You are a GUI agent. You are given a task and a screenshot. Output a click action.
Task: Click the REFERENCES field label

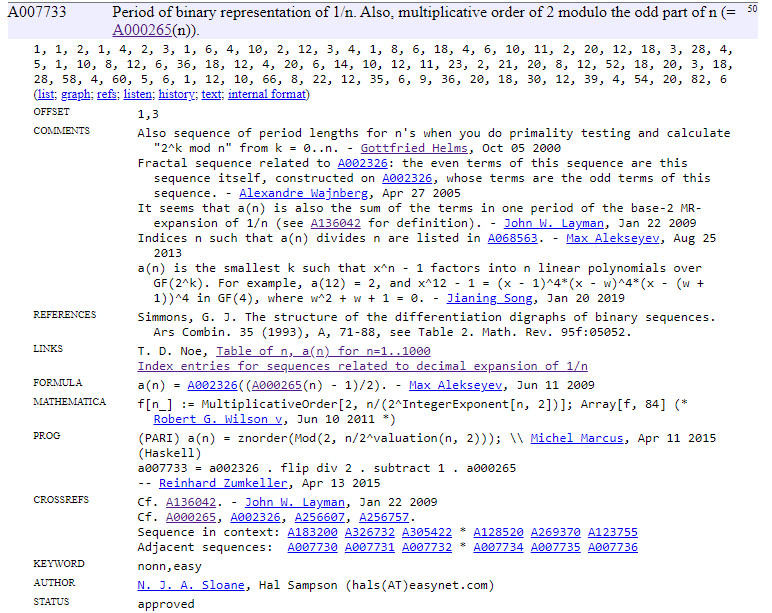[x=64, y=315]
